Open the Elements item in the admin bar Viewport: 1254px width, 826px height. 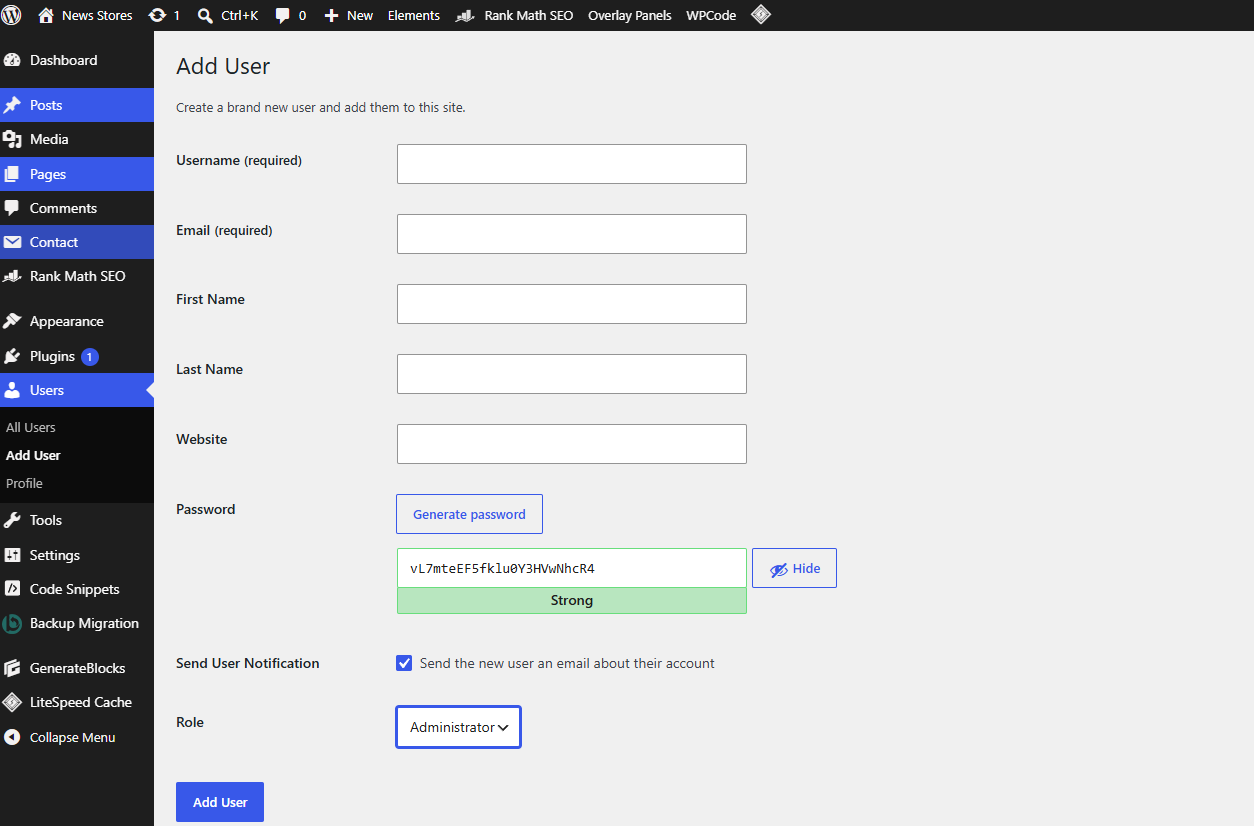[x=414, y=16]
